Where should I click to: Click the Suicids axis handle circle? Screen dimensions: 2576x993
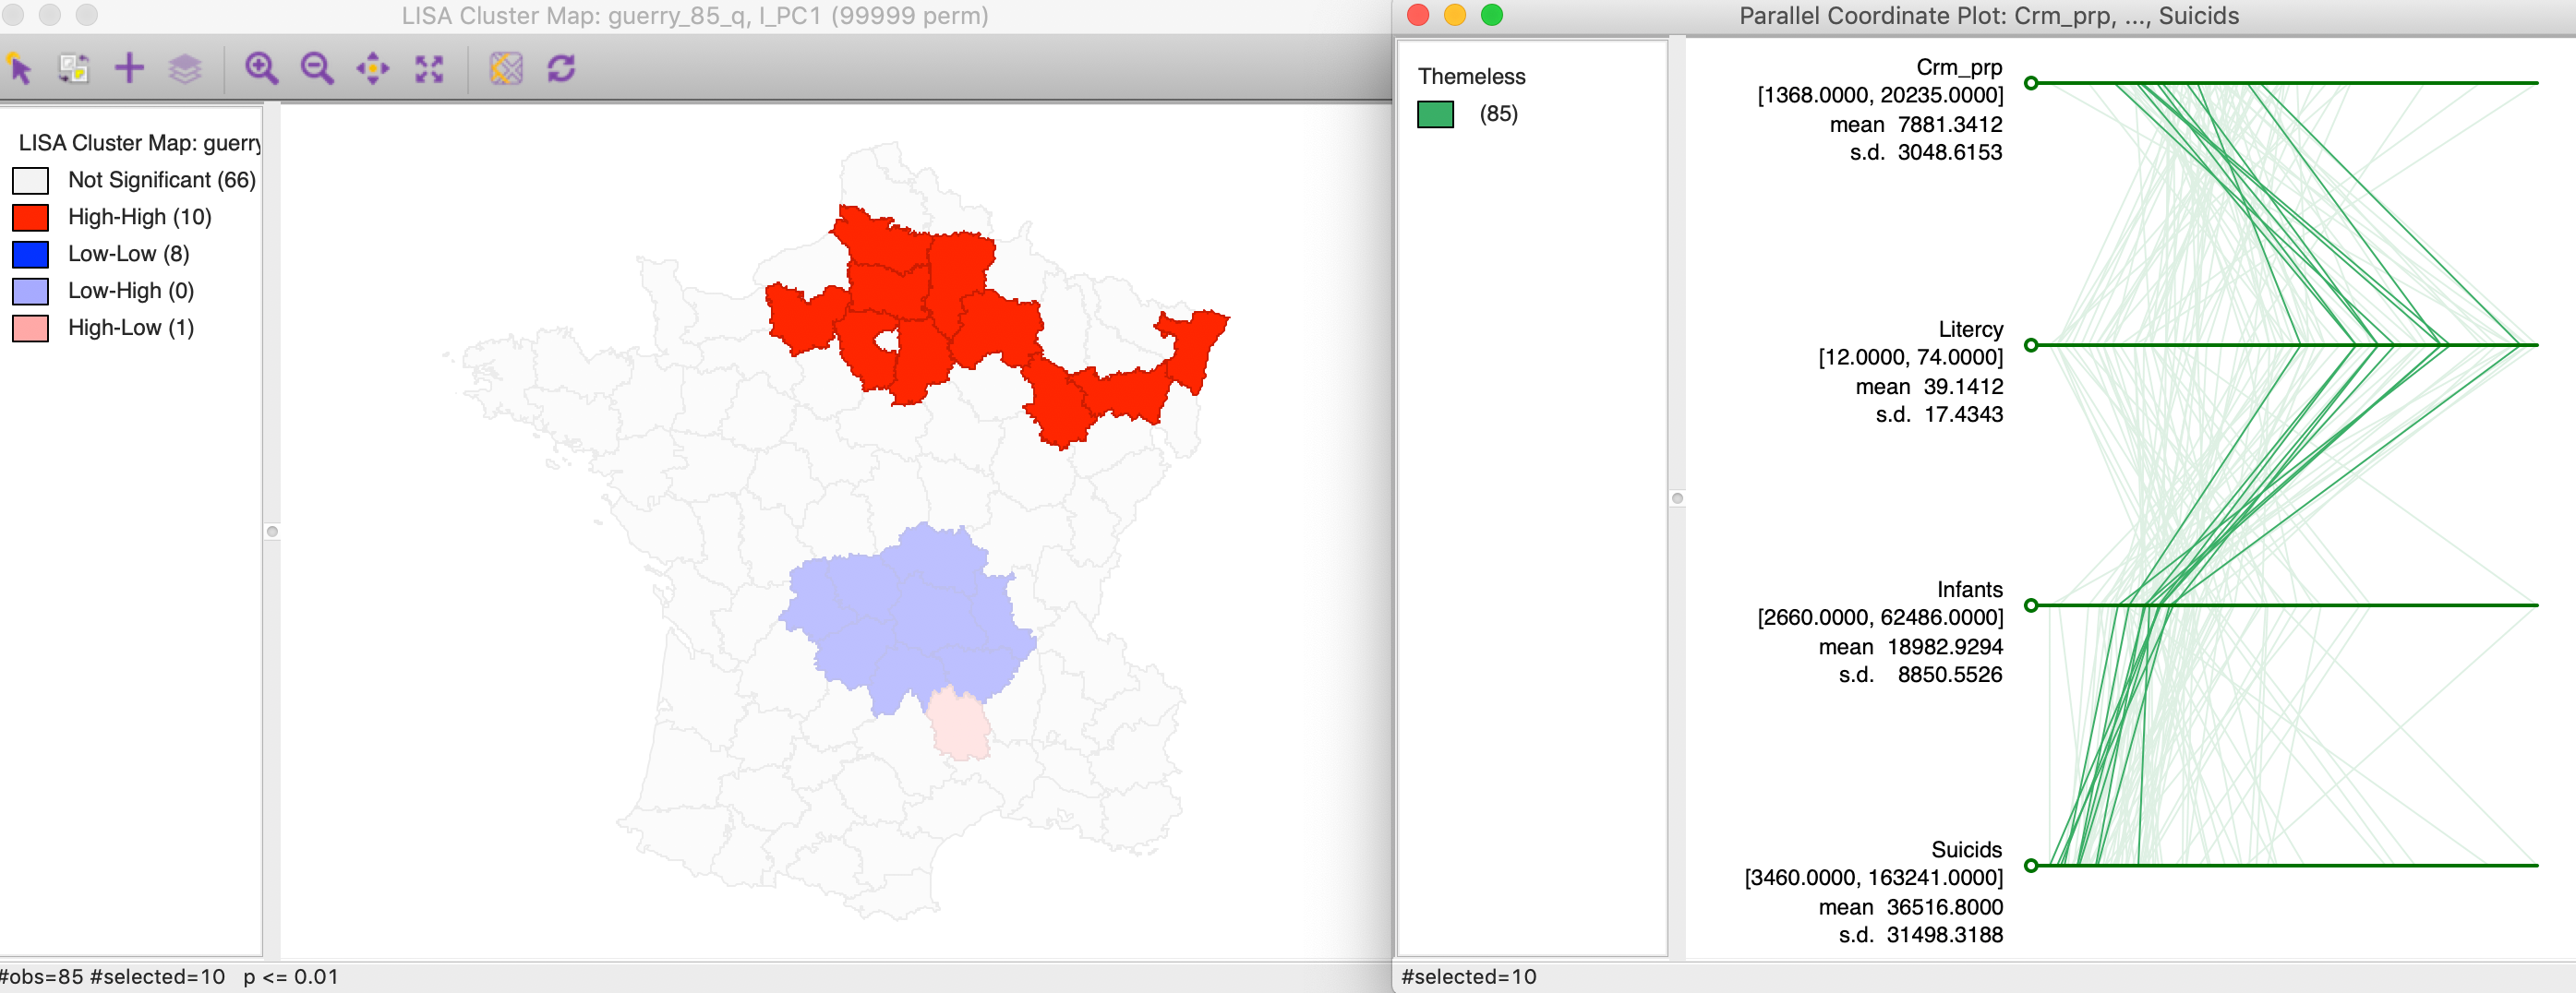pos(2031,865)
